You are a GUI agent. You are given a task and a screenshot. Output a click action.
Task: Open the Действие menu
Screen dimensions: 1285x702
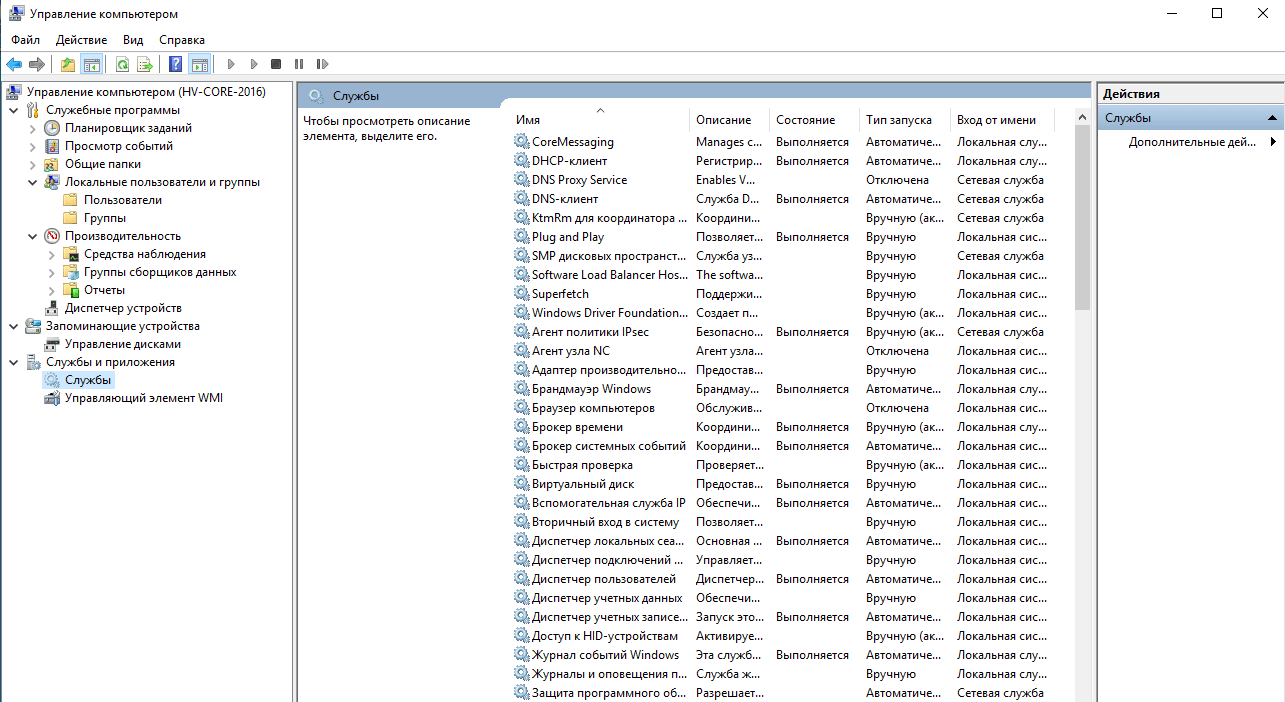click(x=81, y=40)
